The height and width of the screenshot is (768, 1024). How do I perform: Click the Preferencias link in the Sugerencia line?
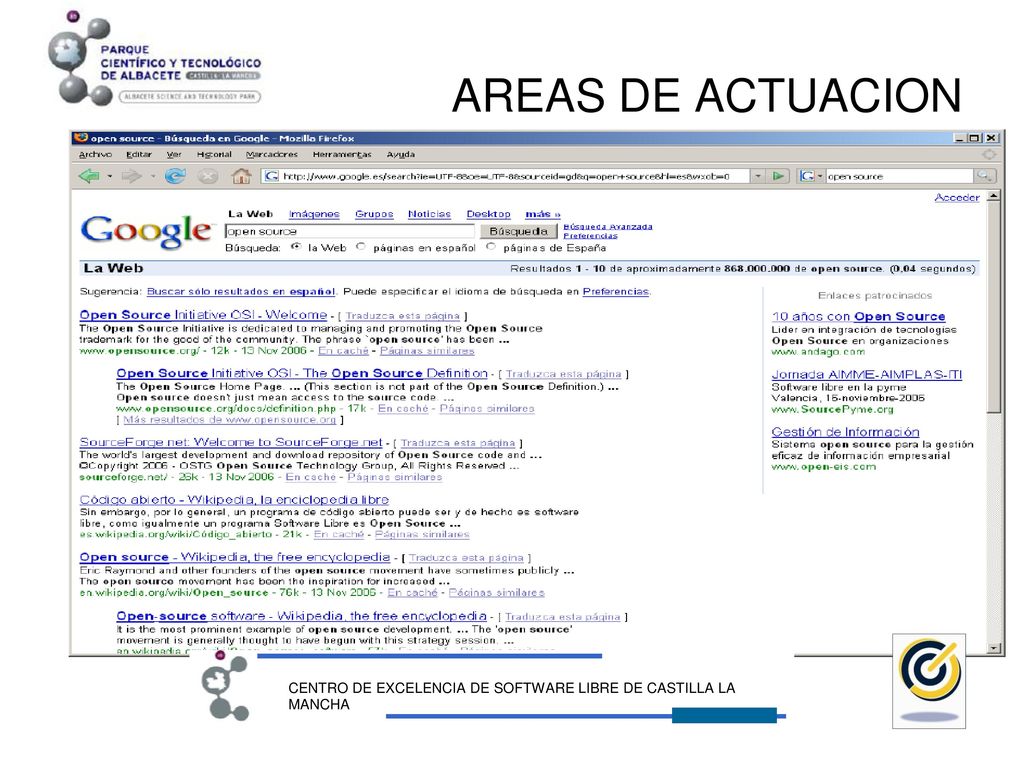click(x=616, y=292)
